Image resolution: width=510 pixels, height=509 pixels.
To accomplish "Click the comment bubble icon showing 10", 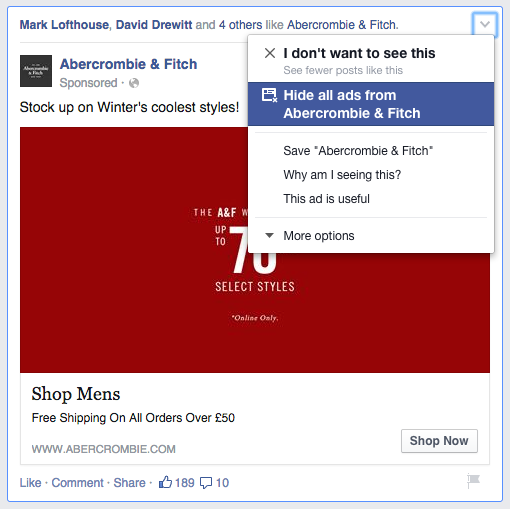I will point(206,483).
